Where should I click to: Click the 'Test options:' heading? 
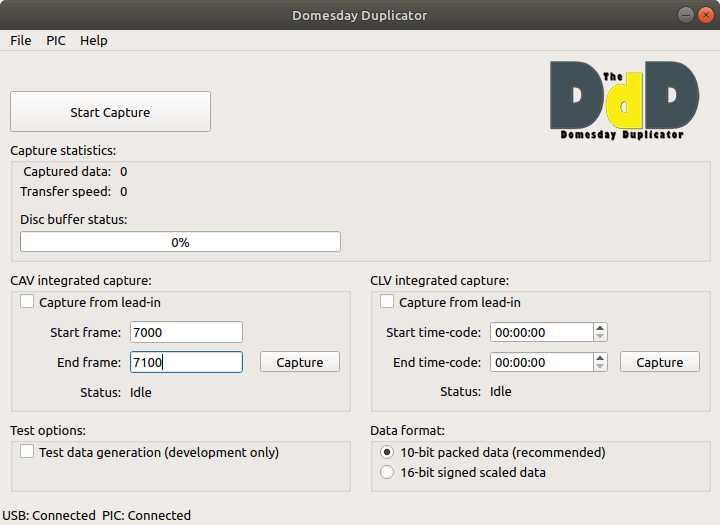48,430
